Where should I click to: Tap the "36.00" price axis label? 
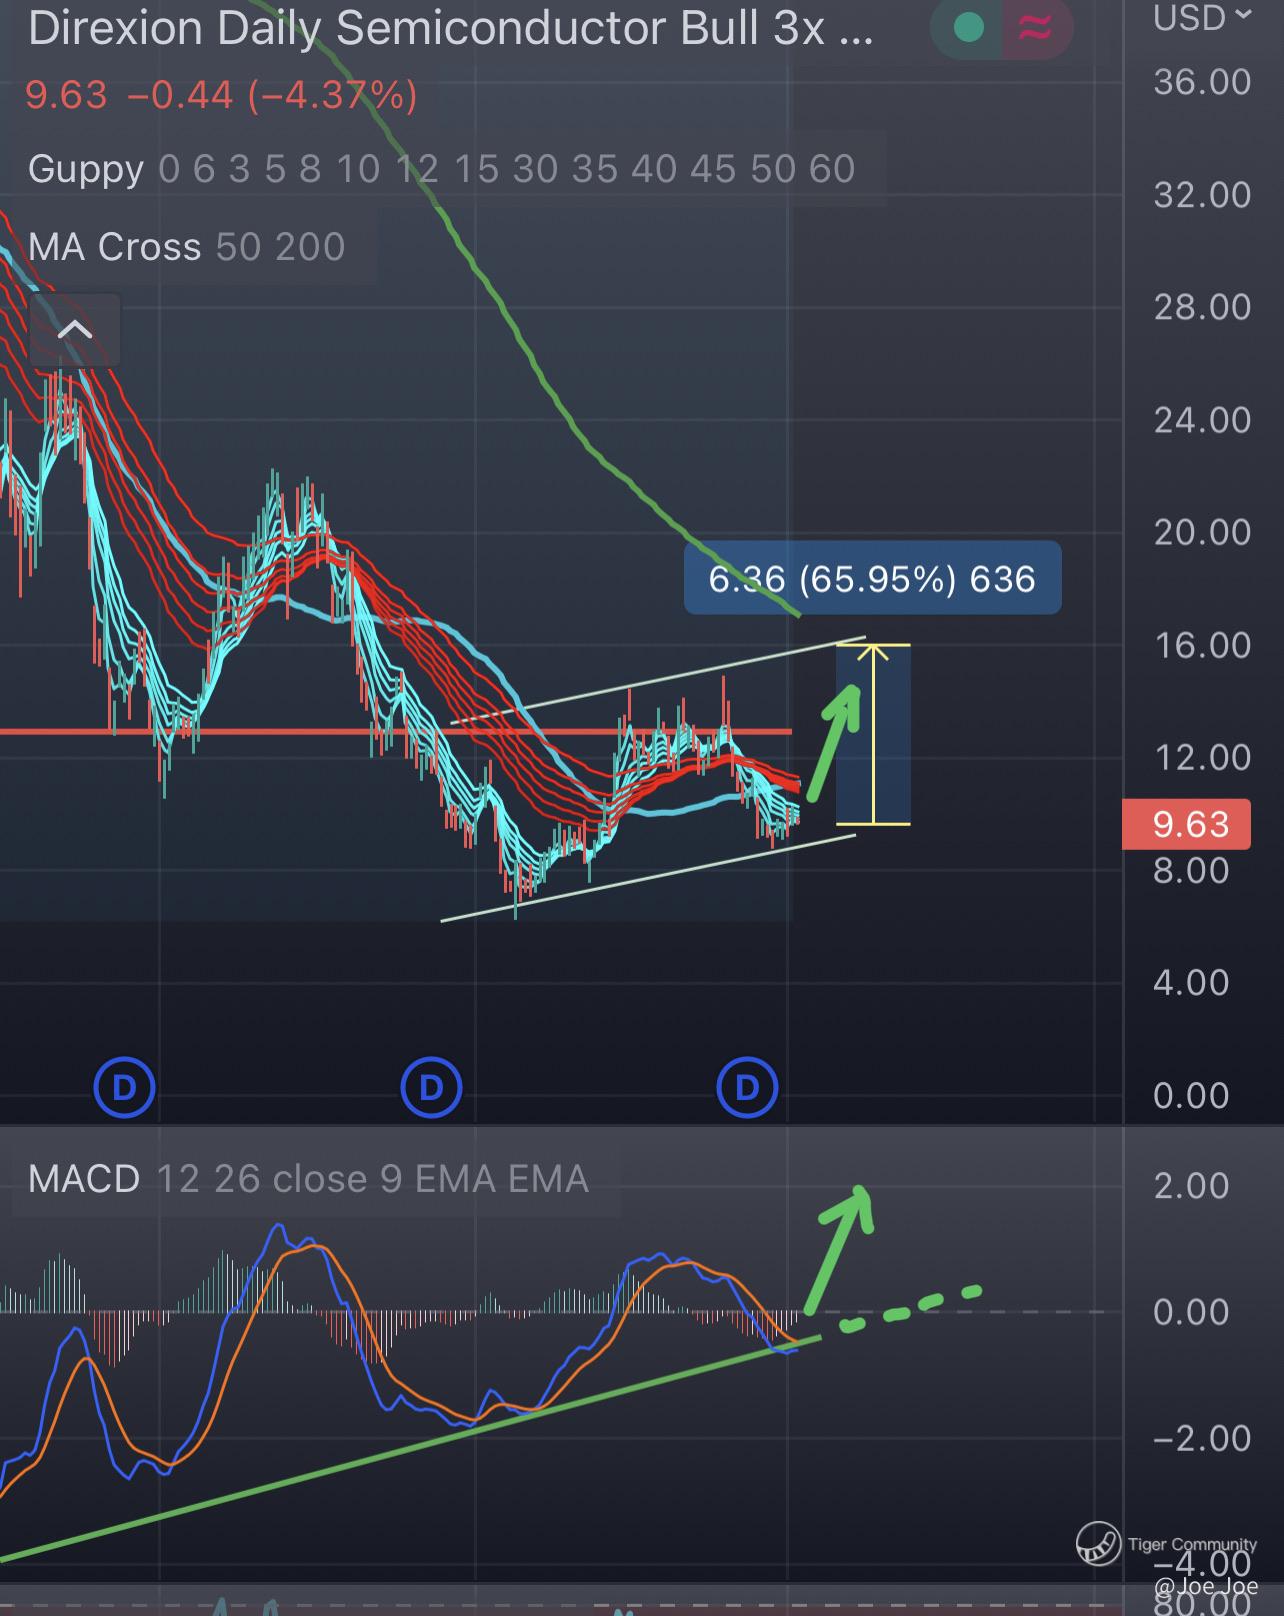[1202, 82]
